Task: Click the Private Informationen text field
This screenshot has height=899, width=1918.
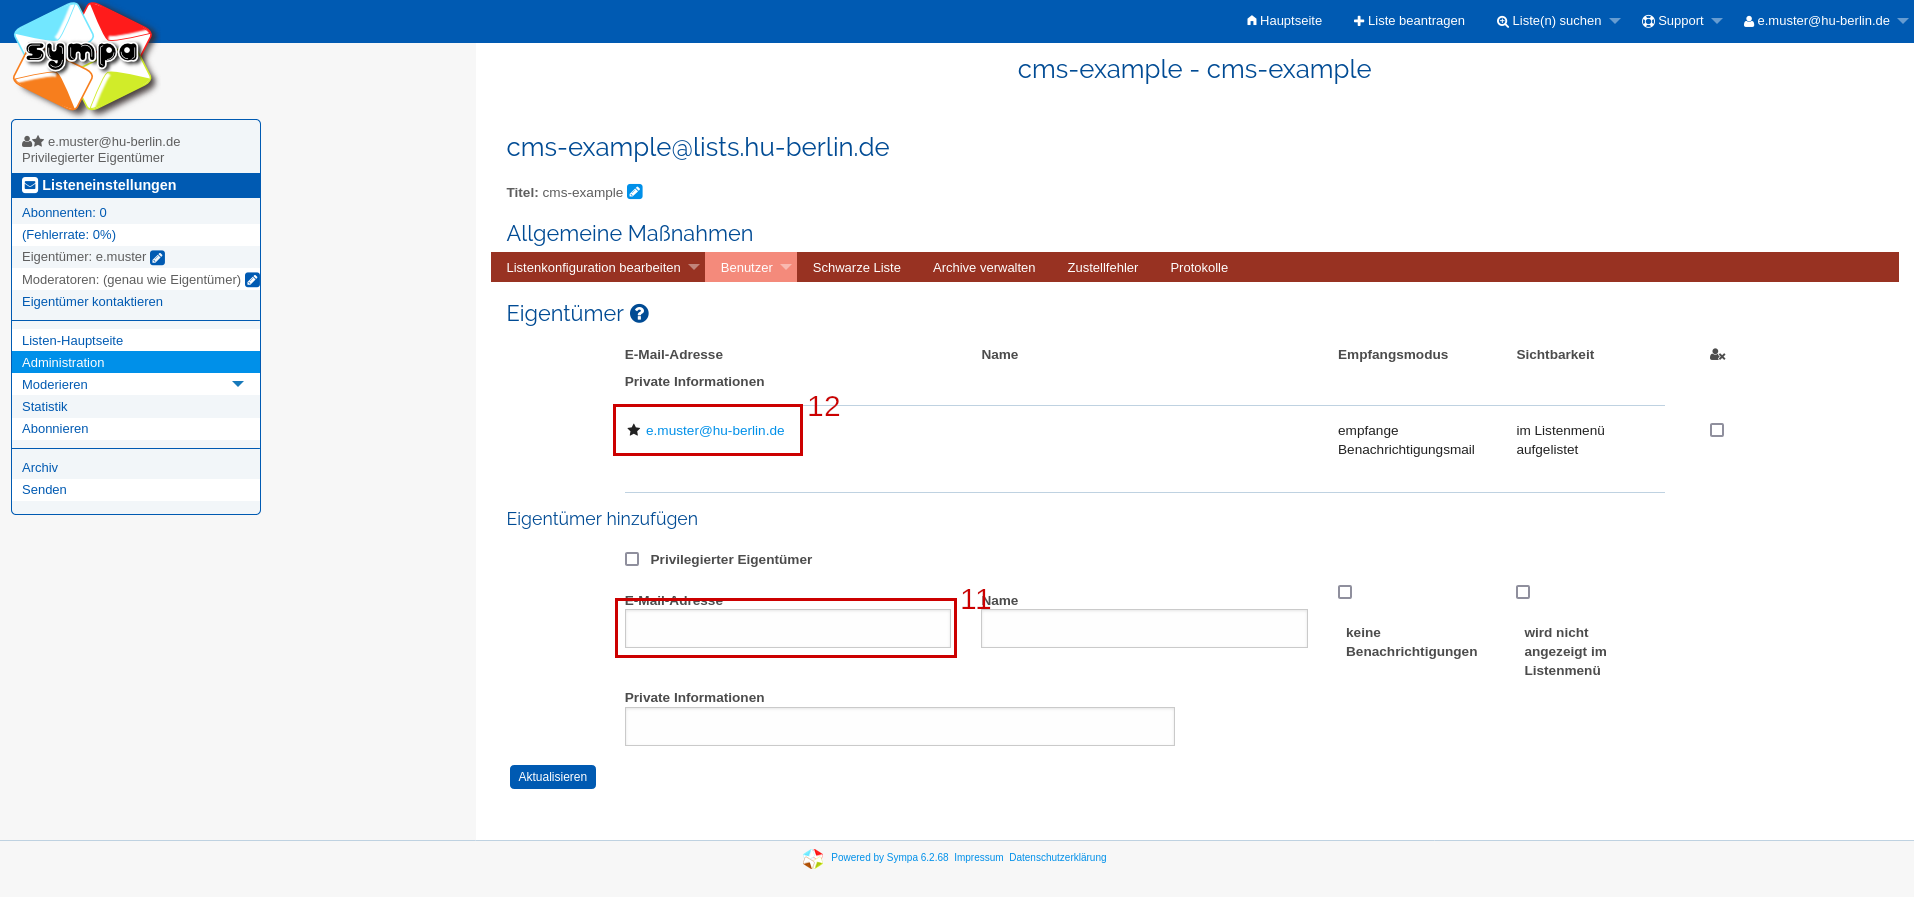Action: [899, 727]
